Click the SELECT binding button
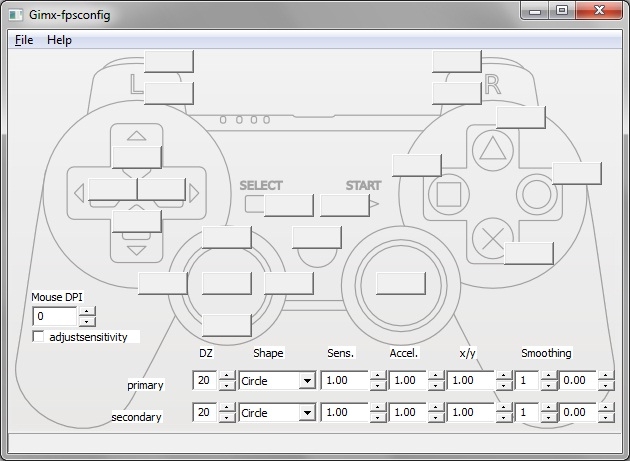Viewport: 630px width, 461px height. coord(289,205)
